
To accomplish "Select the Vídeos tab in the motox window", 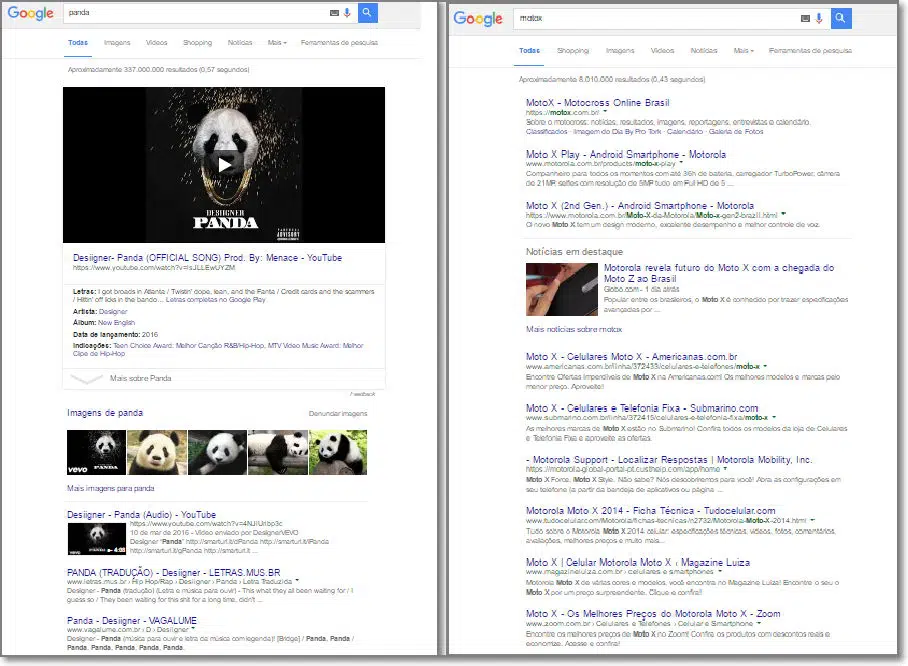I will tap(662, 50).
